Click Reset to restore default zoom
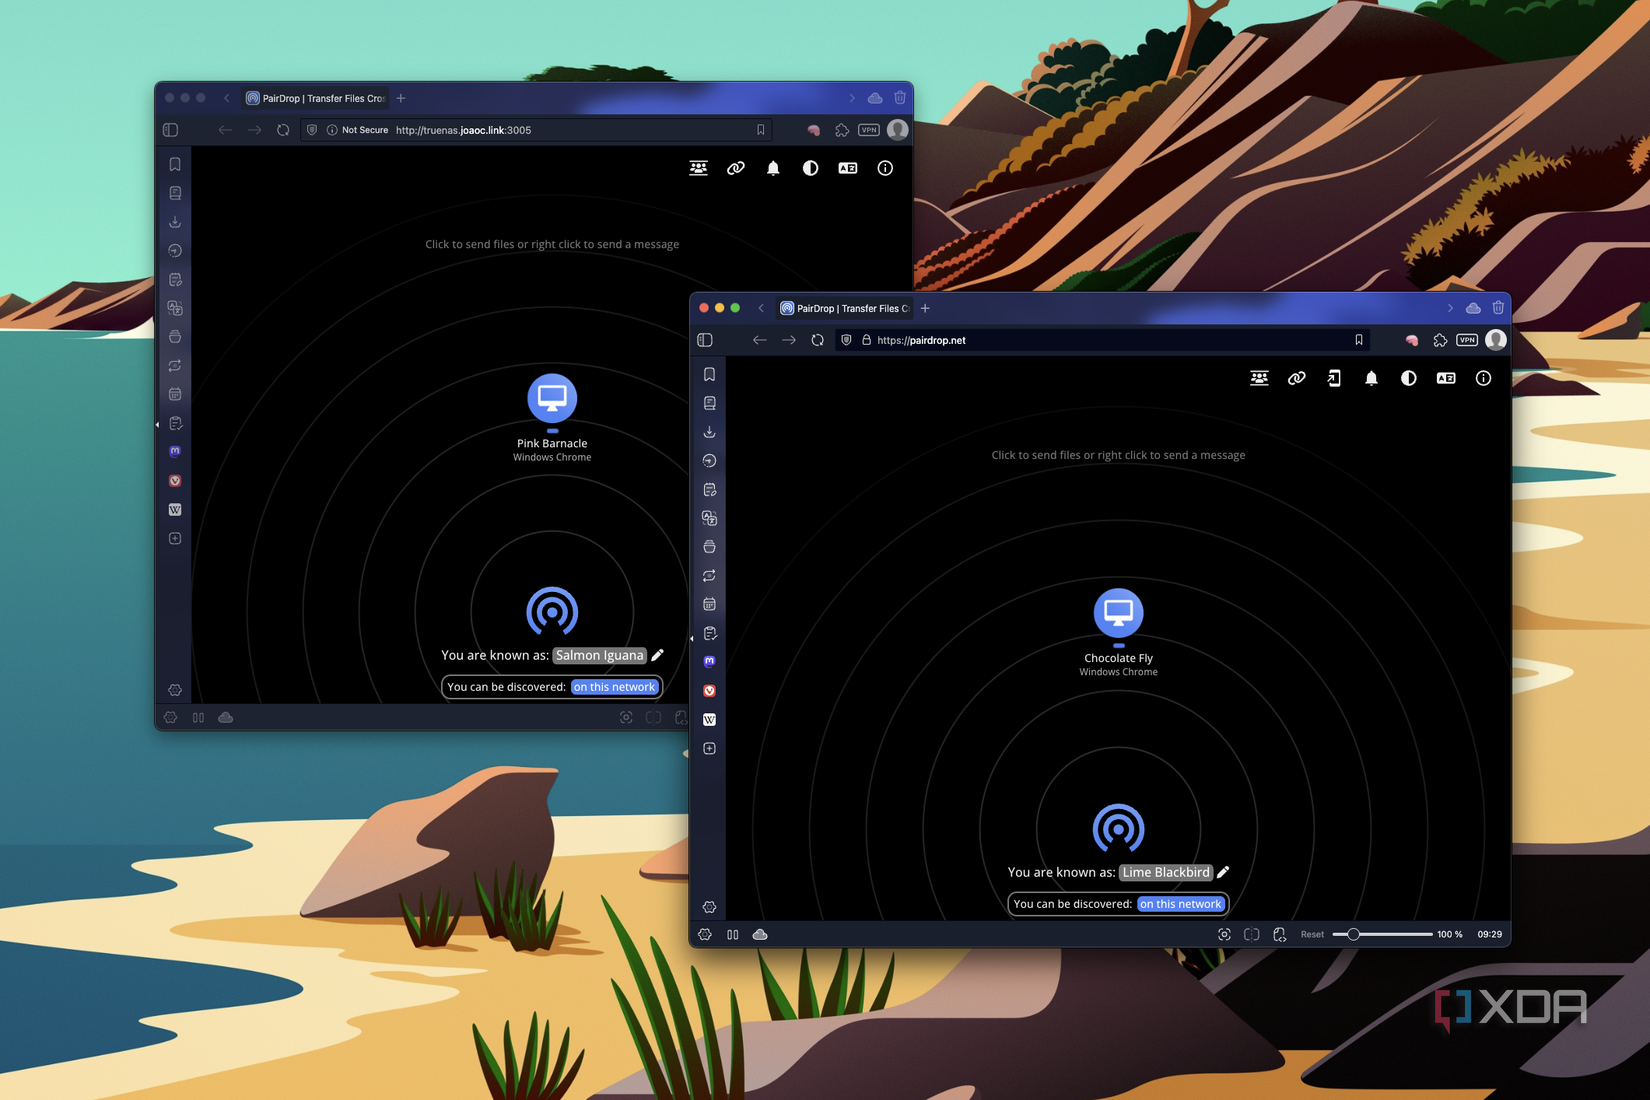 (x=1311, y=934)
